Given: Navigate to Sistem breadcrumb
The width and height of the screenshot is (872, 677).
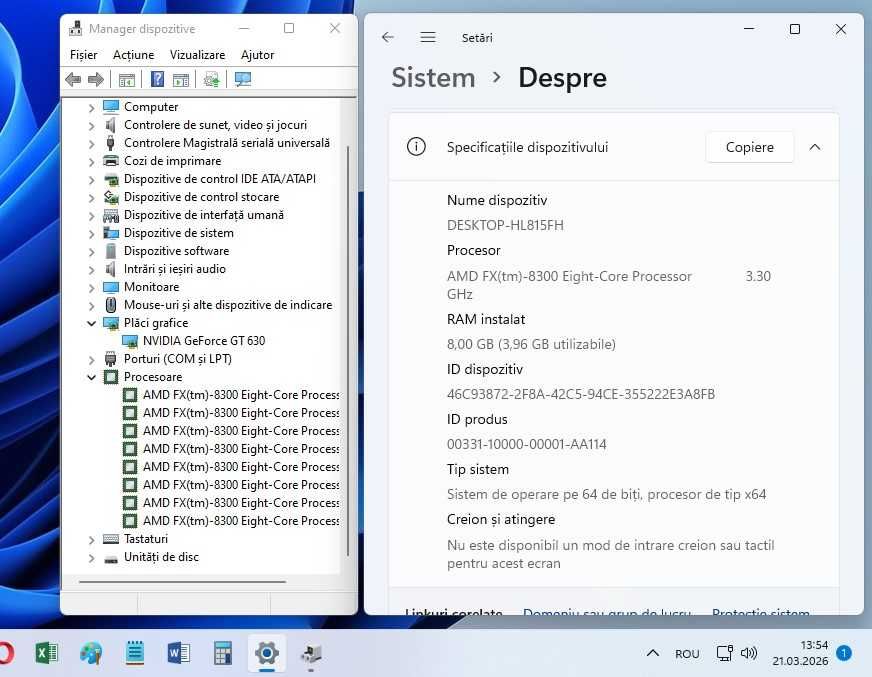Looking at the screenshot, I should point(433,77).
